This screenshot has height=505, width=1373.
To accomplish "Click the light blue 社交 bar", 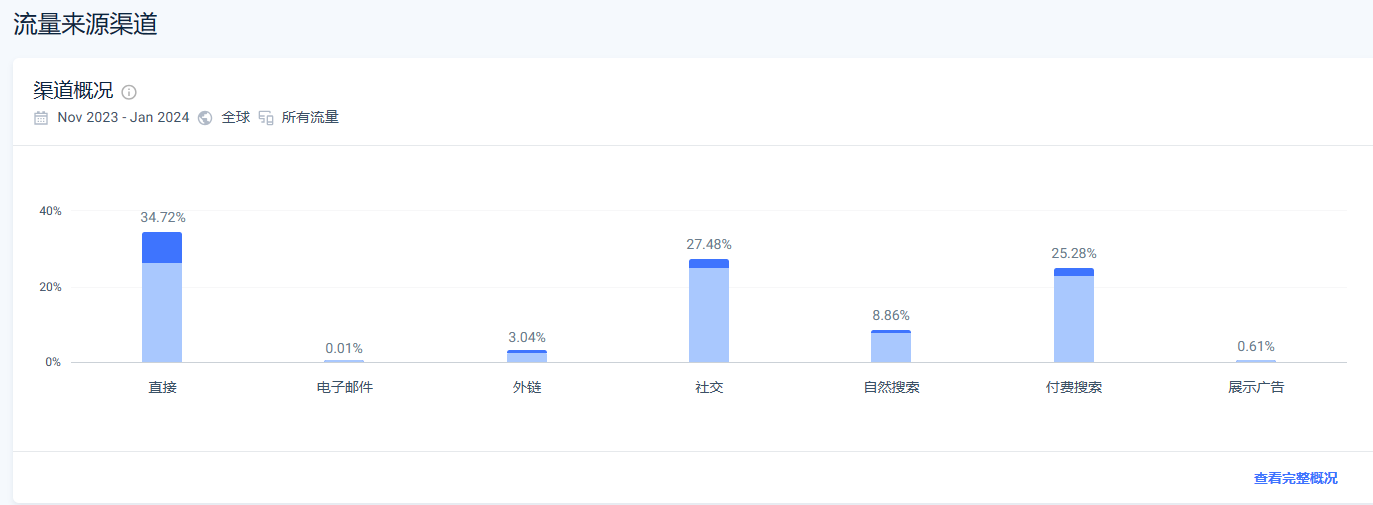I will point(709,315).
